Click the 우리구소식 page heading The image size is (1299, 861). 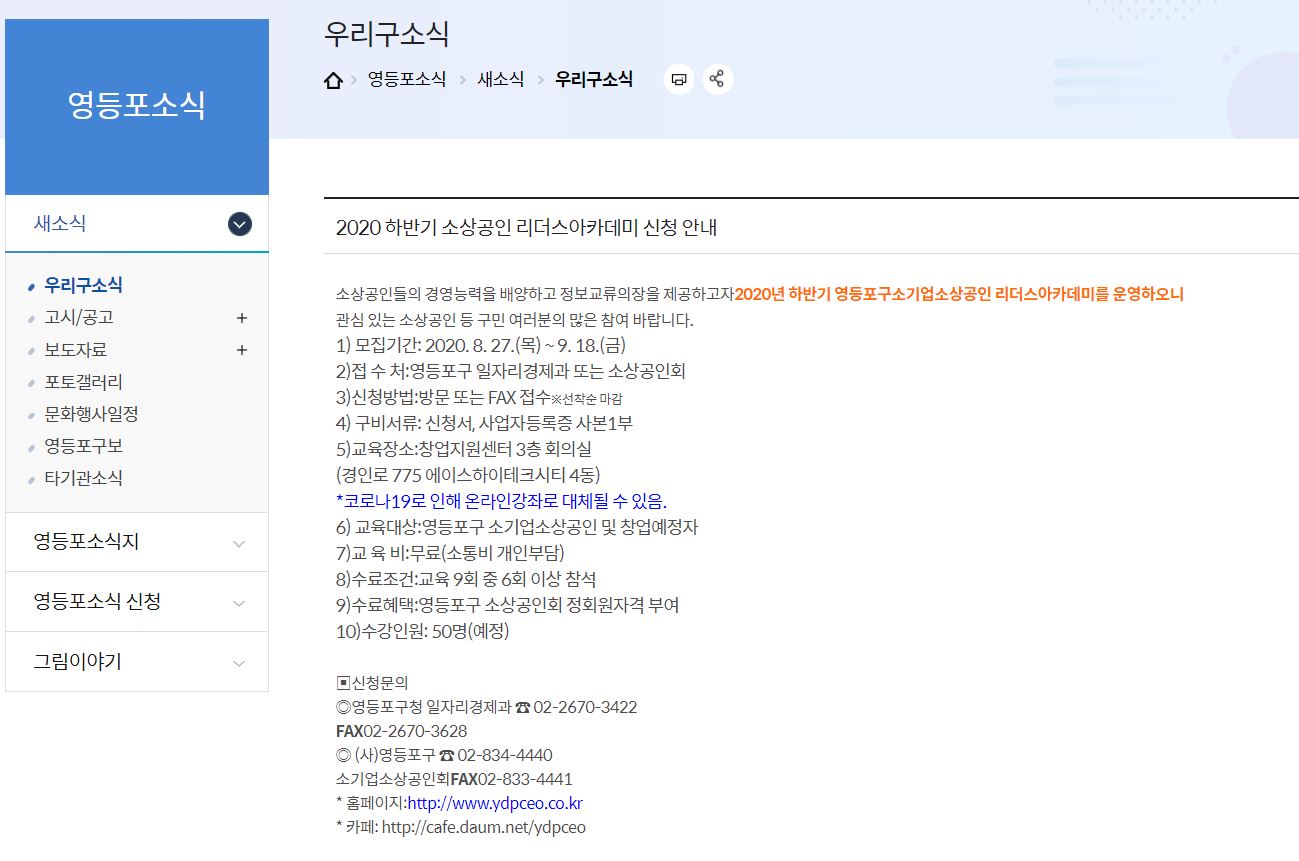tap(387, 34)
